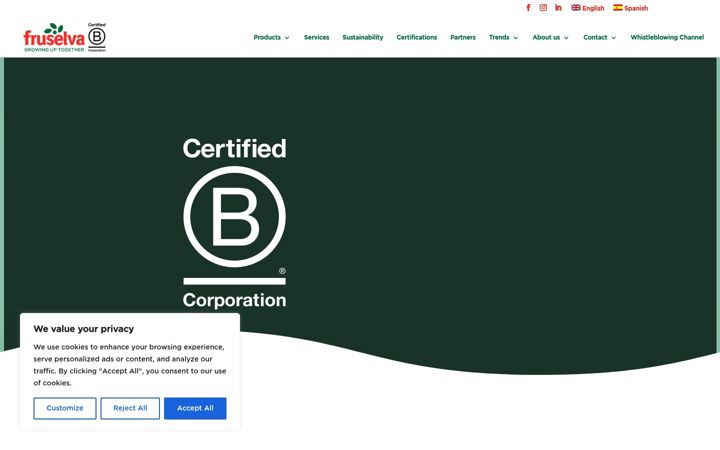Open the Whistleblowing Channel link
This screenshot has height=450, width=720.
pyautogui.click(x=667, y=37)
